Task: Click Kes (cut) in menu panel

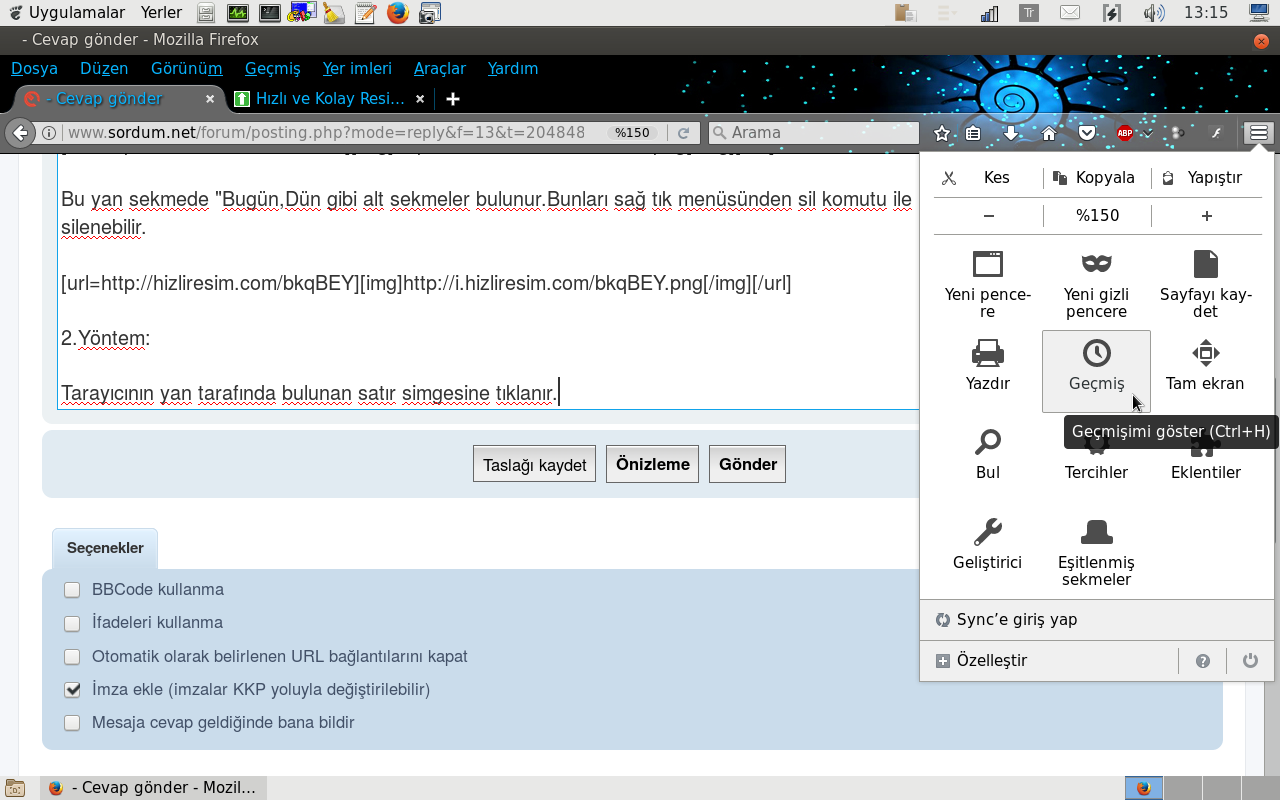Action: [987, 177]
